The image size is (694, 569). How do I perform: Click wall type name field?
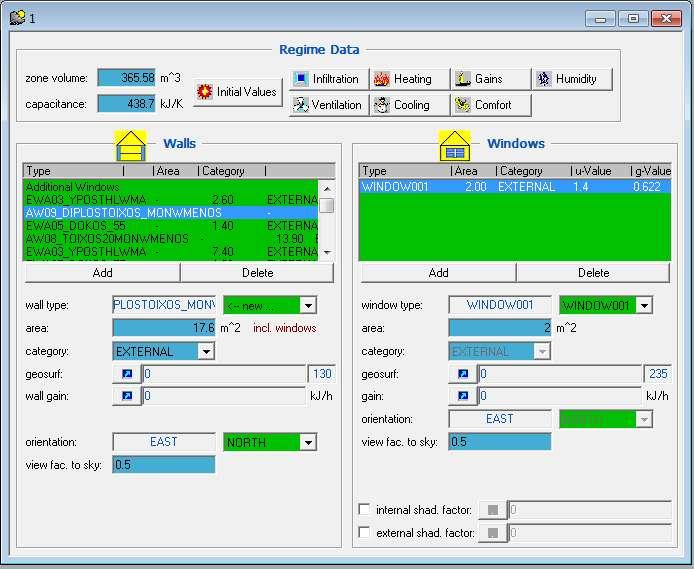pyautogui.click(x=164, y=305)
